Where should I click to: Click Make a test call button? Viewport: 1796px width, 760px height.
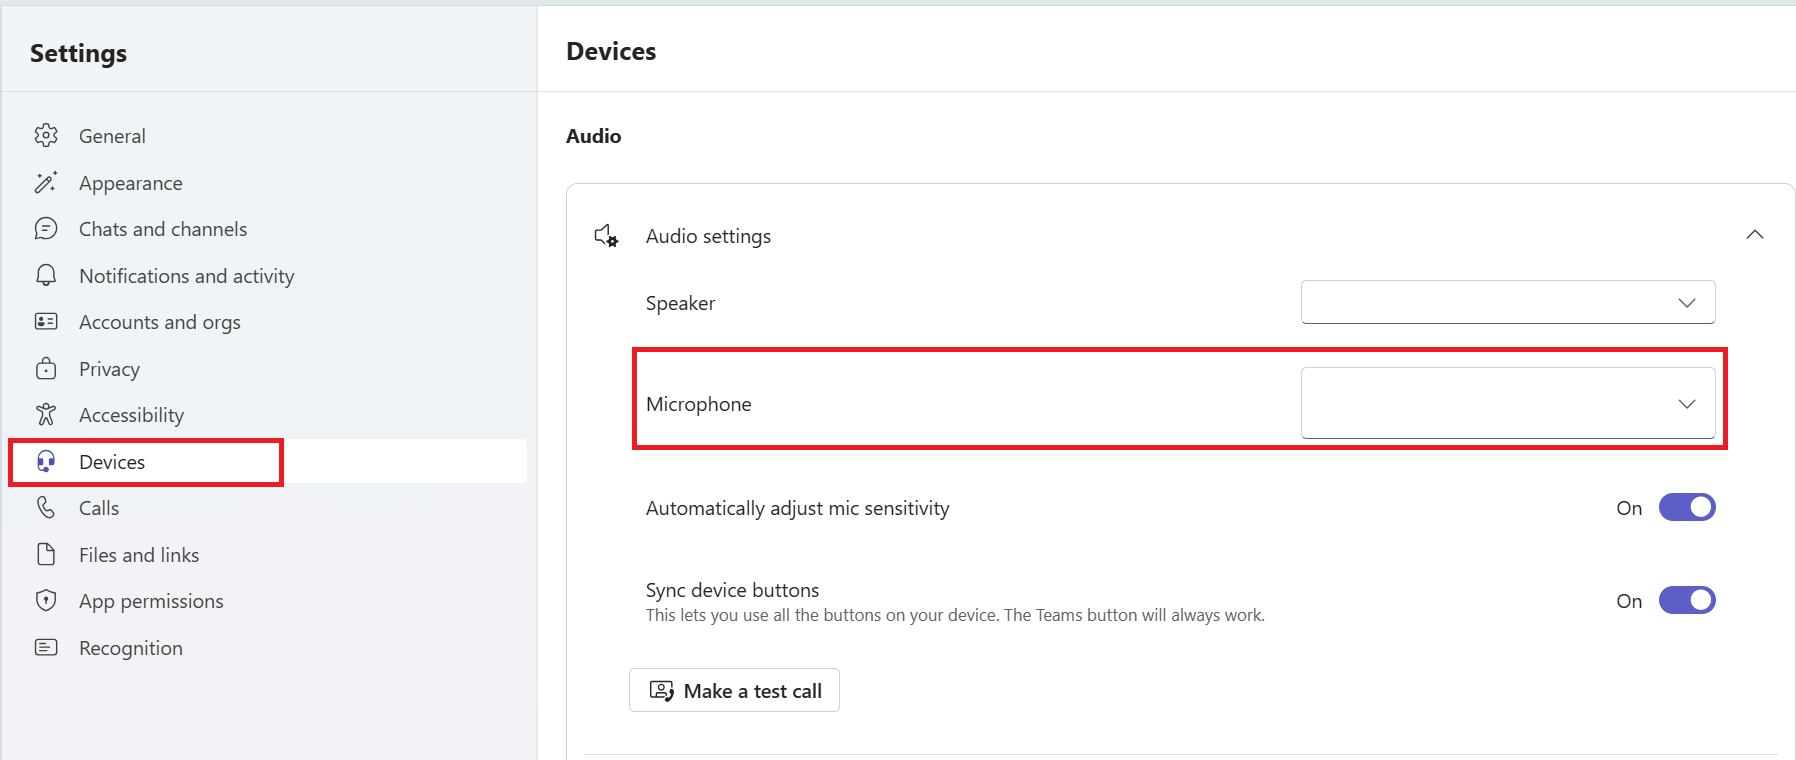(x=734, y=690)
